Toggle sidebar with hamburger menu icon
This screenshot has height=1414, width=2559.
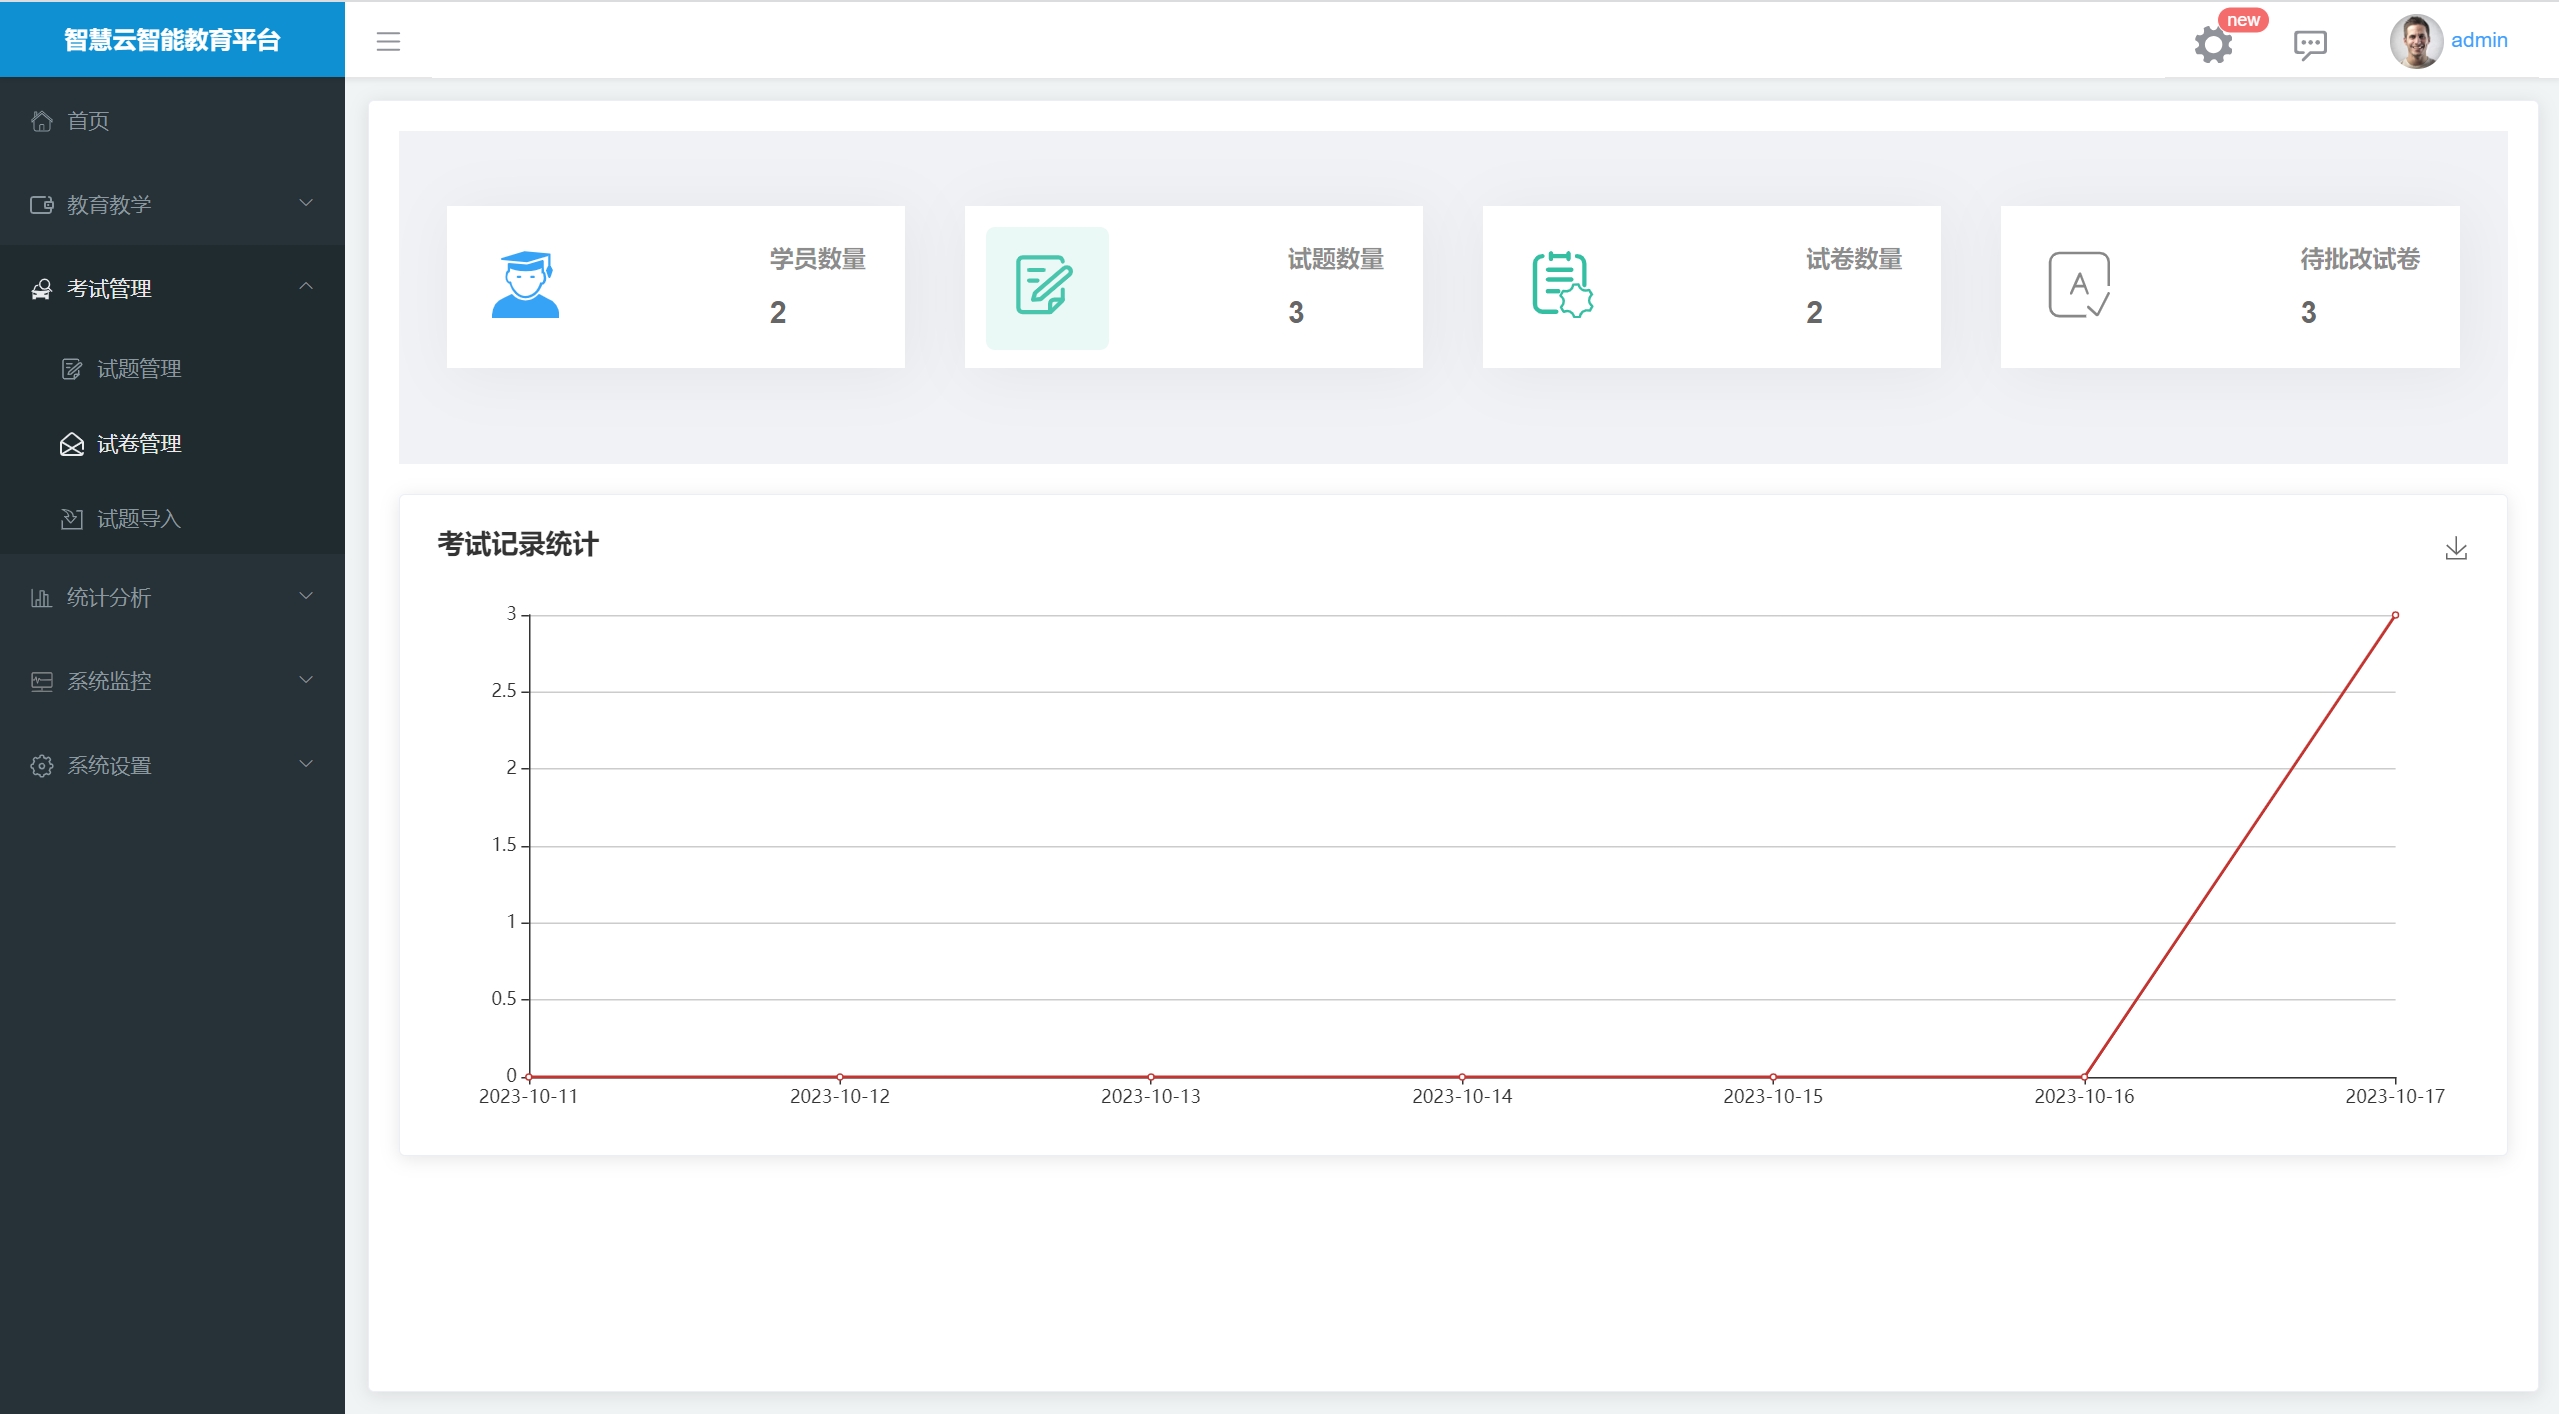tap(388, 41)
